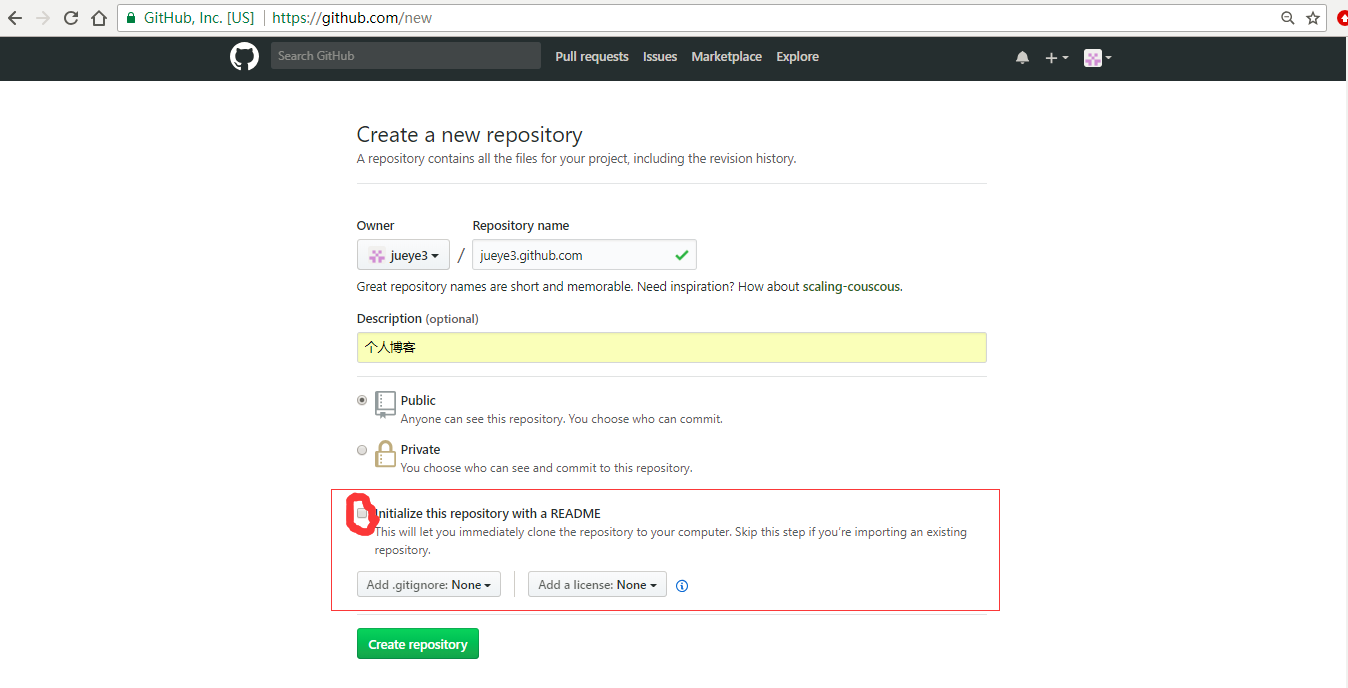
Task: Open notifications bell
Action: [1022, 58]
